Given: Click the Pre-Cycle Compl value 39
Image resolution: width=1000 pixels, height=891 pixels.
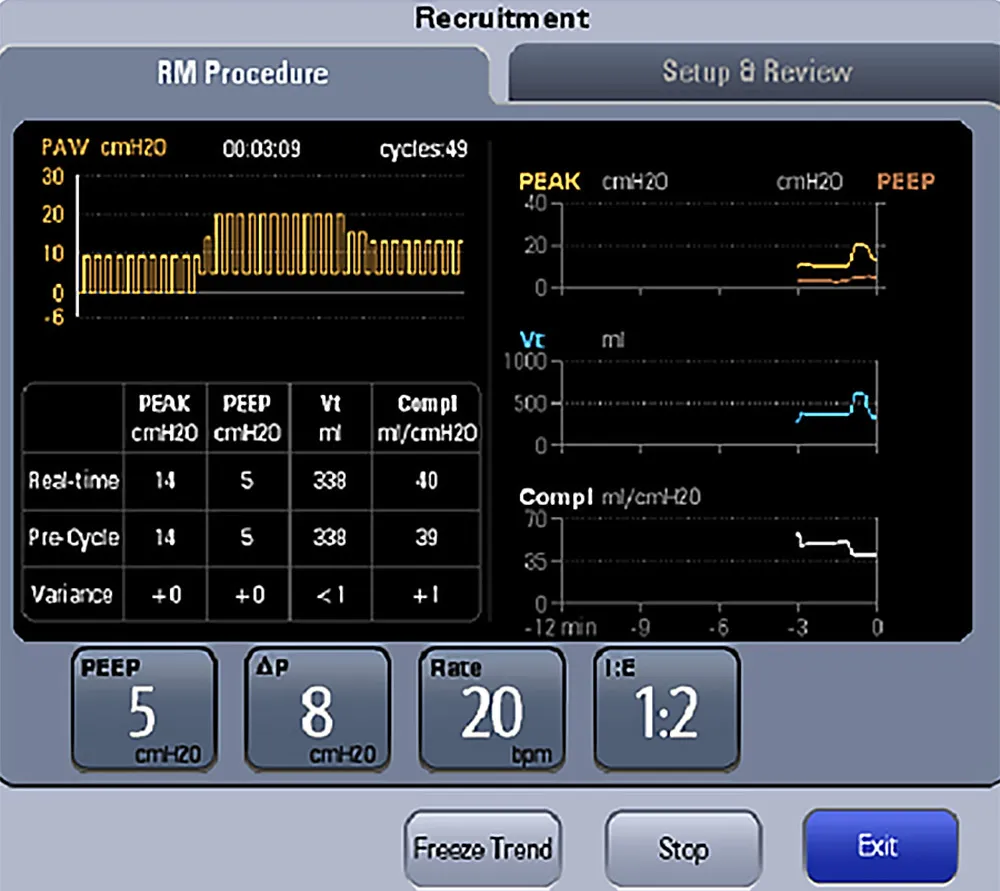Looking at the screenshot, I should point(426,538).
